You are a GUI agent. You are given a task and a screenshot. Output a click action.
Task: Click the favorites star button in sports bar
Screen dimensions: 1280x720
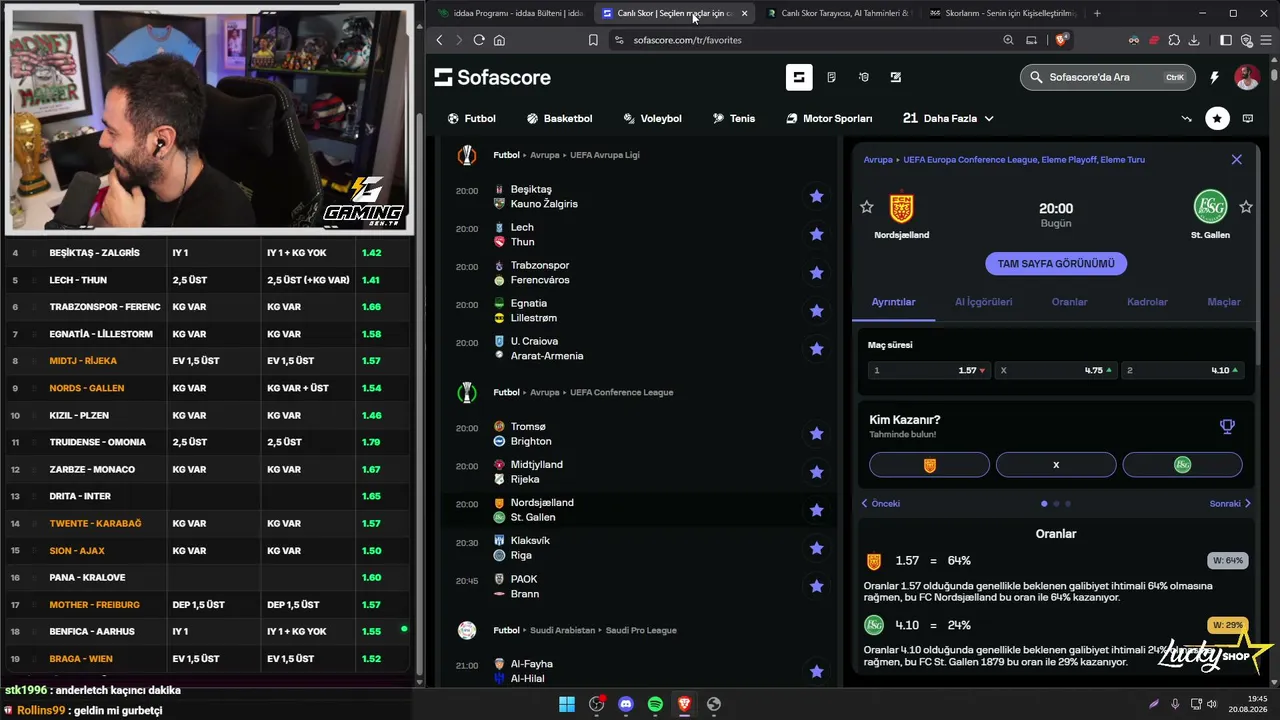(x=1217, y=118)
